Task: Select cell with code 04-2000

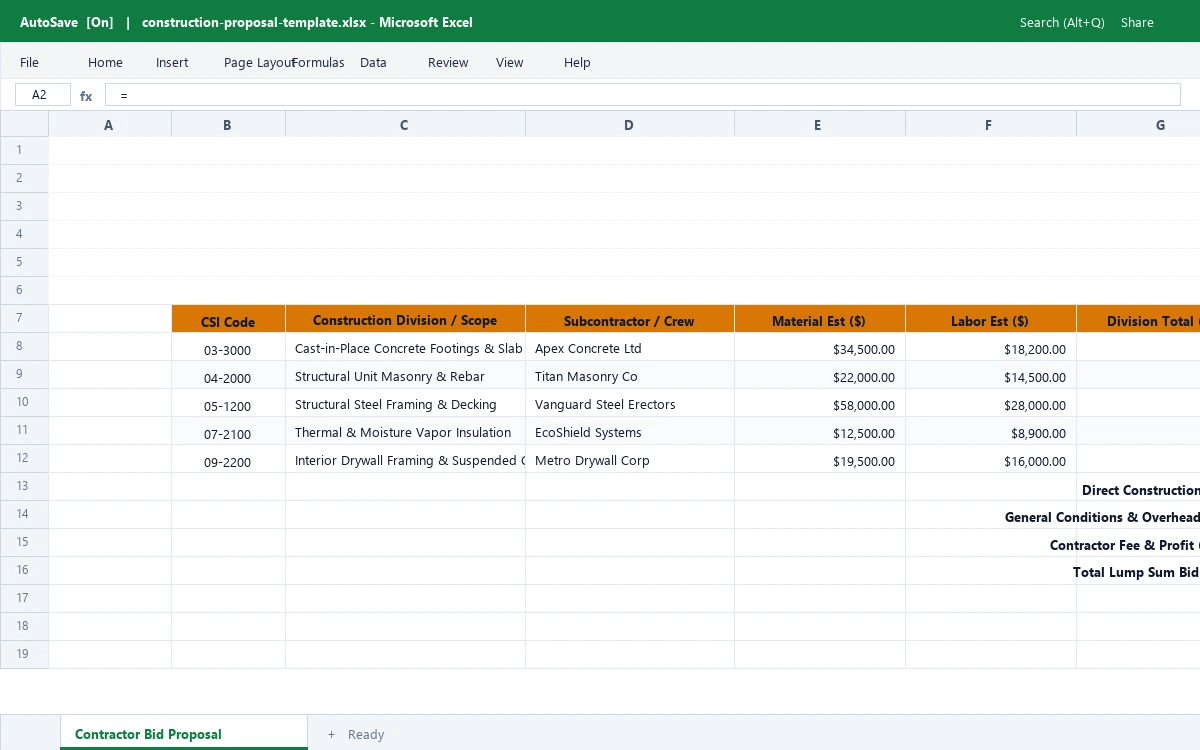Action: pyautogui.click(x=228, y=375)
